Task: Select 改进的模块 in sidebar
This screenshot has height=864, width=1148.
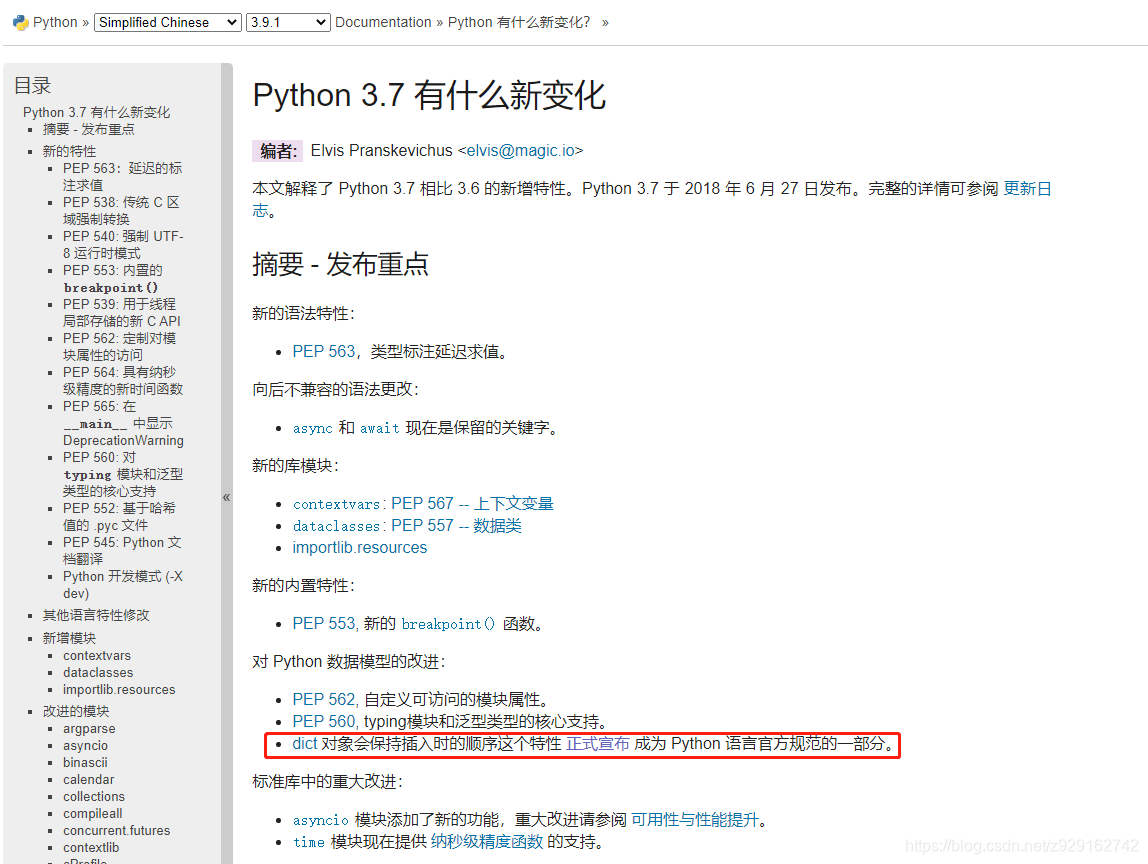Action: tap(76, 711)
